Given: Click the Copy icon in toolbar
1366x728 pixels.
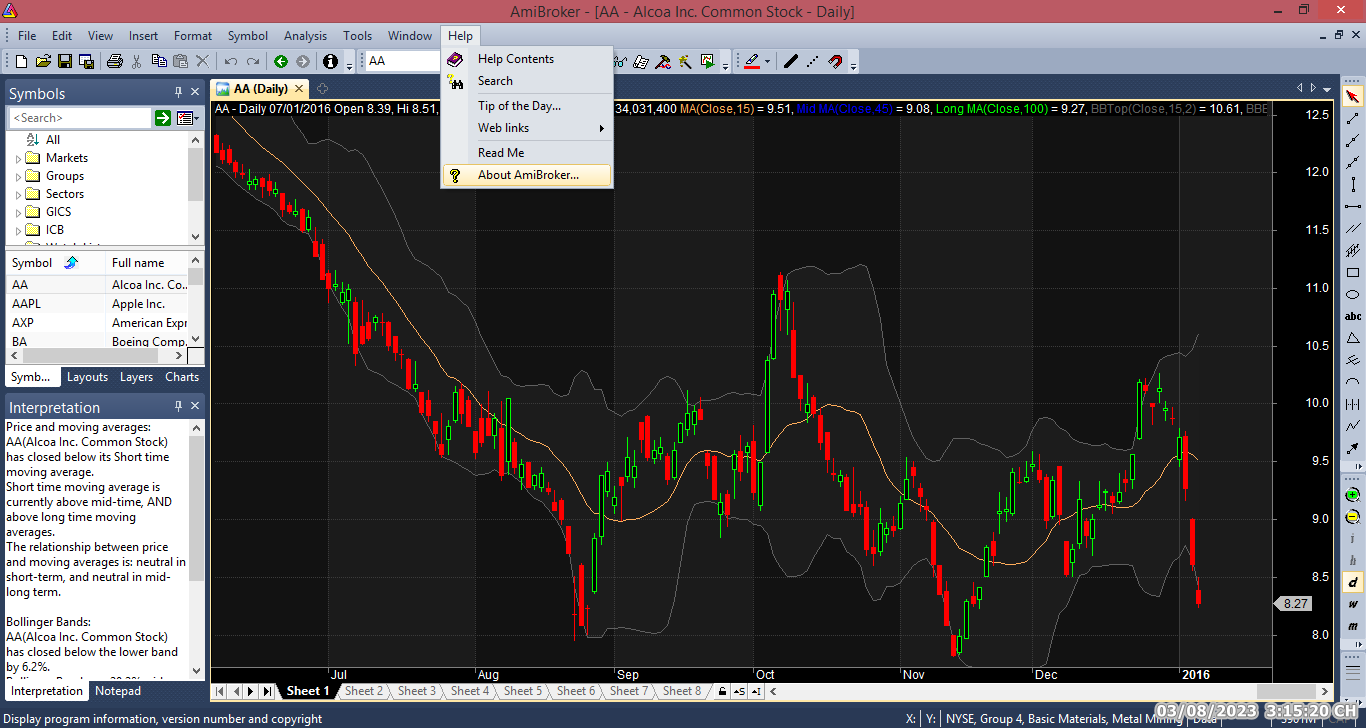Looking at the screenshot, I should [161, 61].
